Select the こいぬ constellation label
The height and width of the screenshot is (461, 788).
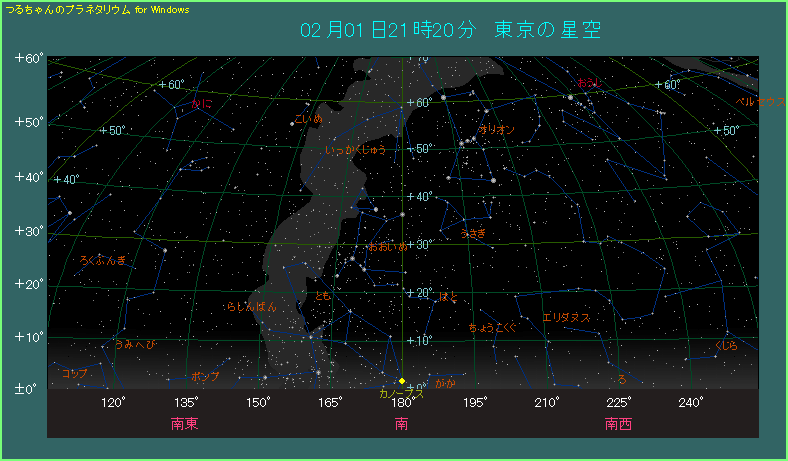(x=309, y=119)
